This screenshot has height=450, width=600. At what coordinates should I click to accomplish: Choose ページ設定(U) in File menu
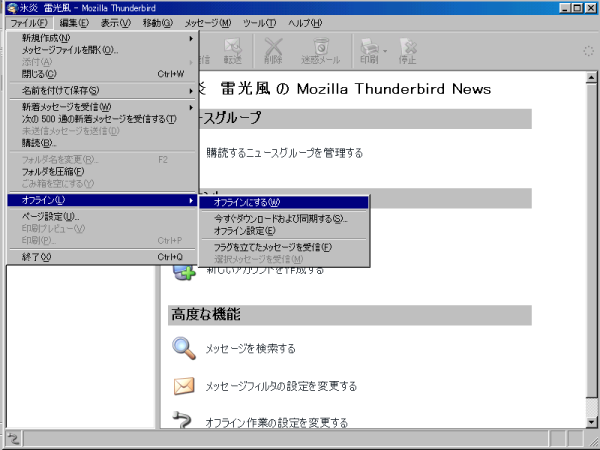pos(102,217)
